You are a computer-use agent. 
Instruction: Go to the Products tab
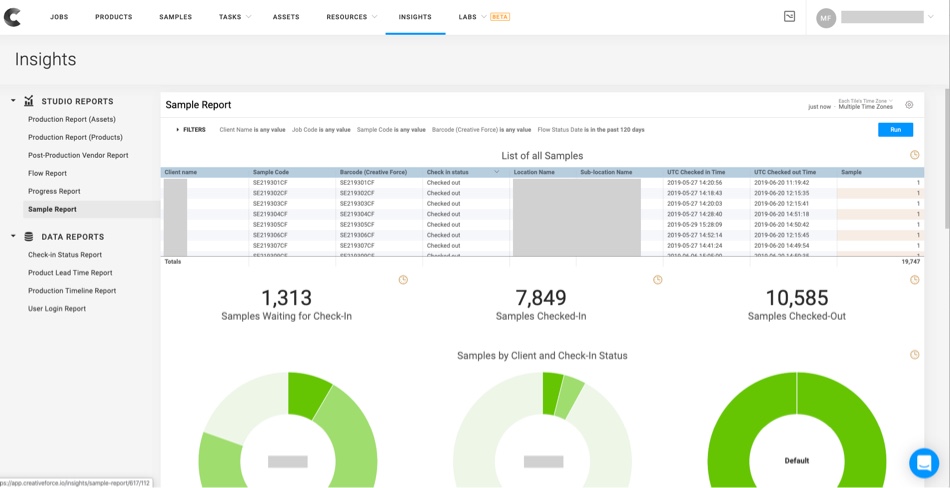(x=113, y=17)
